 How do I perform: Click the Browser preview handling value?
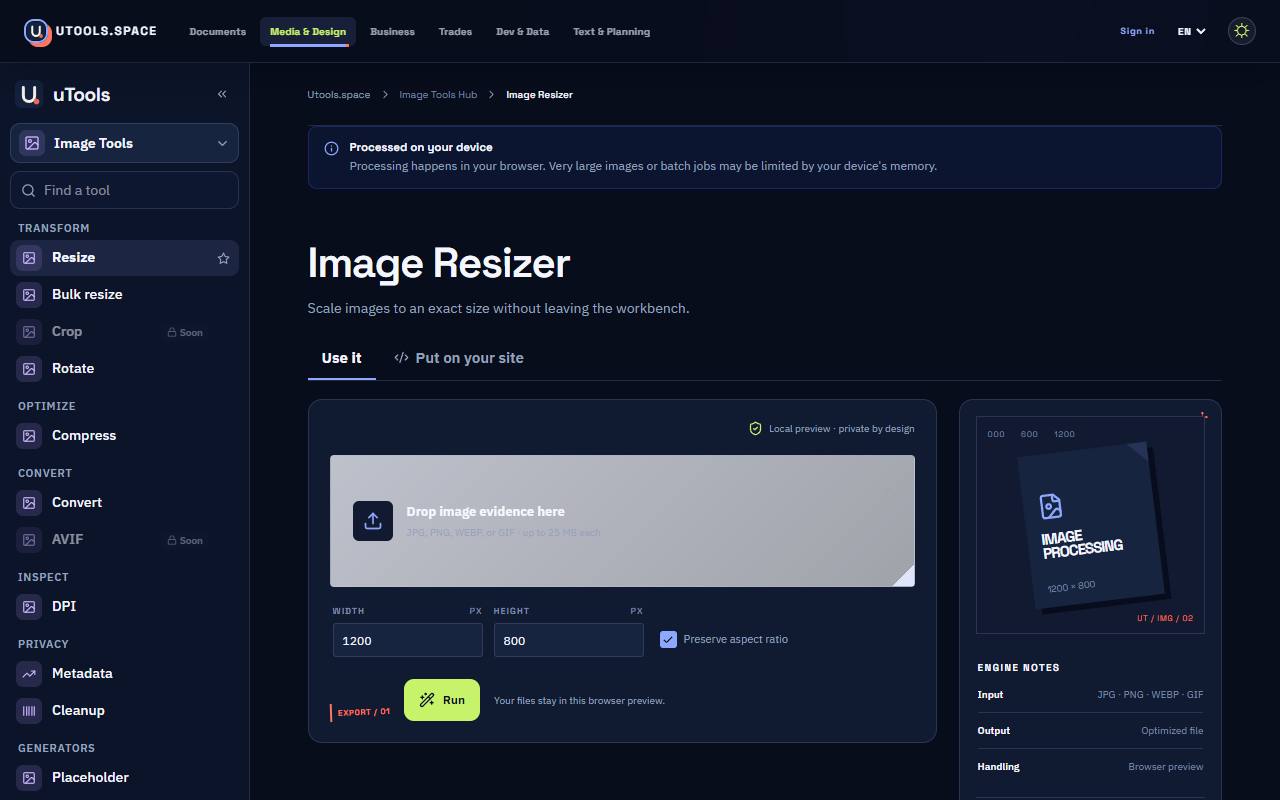pyautogui.click(x=1166, y=766)
